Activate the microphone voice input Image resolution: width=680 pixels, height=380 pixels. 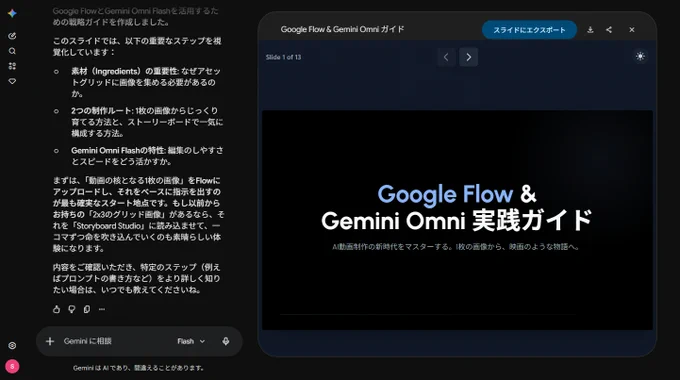click(x=226, y=341)
